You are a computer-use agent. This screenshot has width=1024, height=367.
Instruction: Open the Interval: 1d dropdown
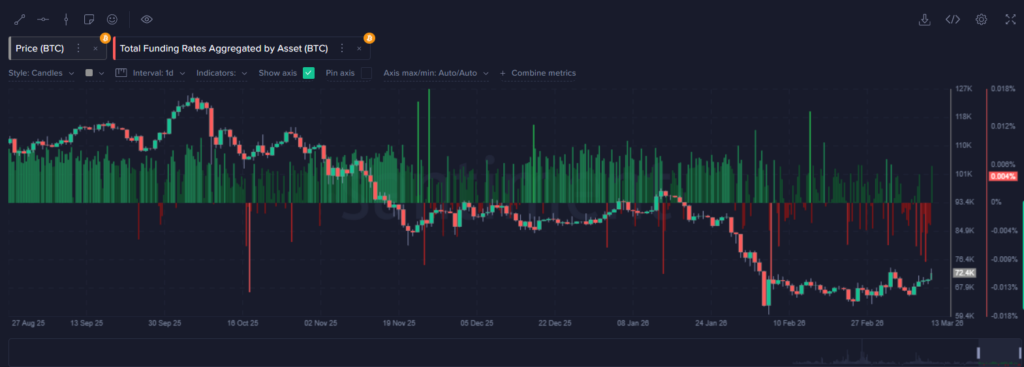click(159, 73)
